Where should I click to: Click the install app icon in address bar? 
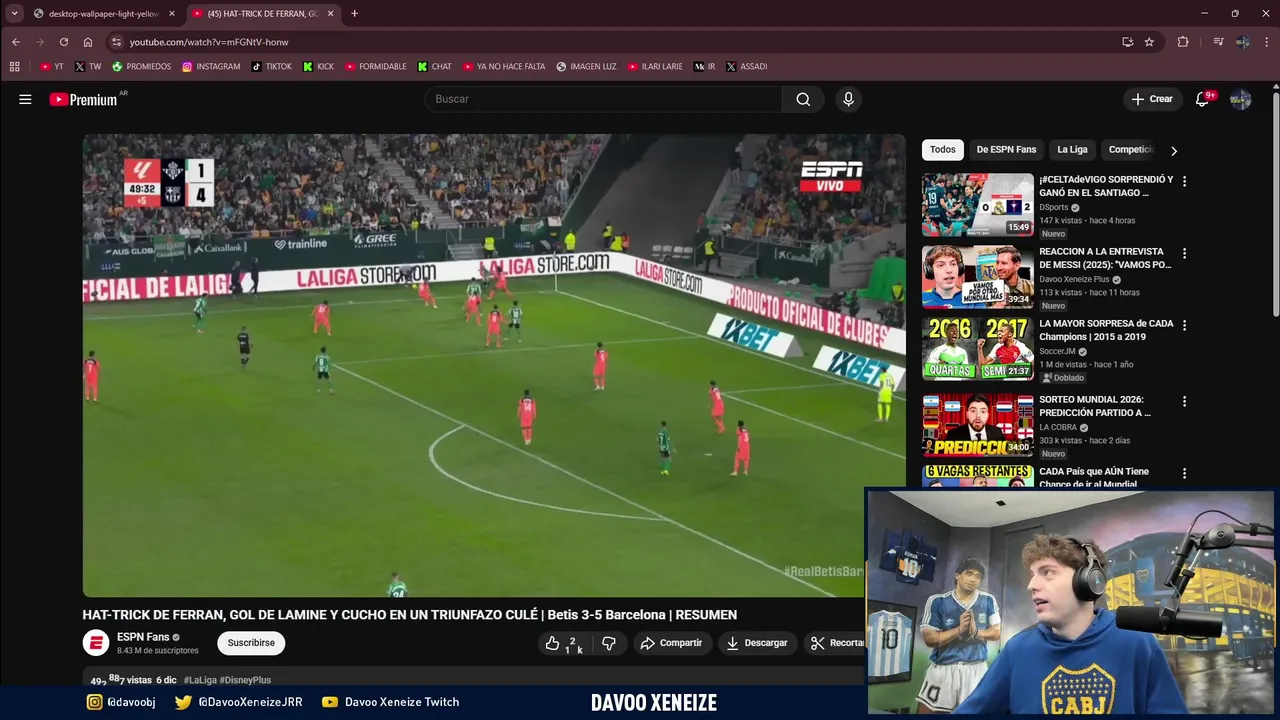point(1127,42)
